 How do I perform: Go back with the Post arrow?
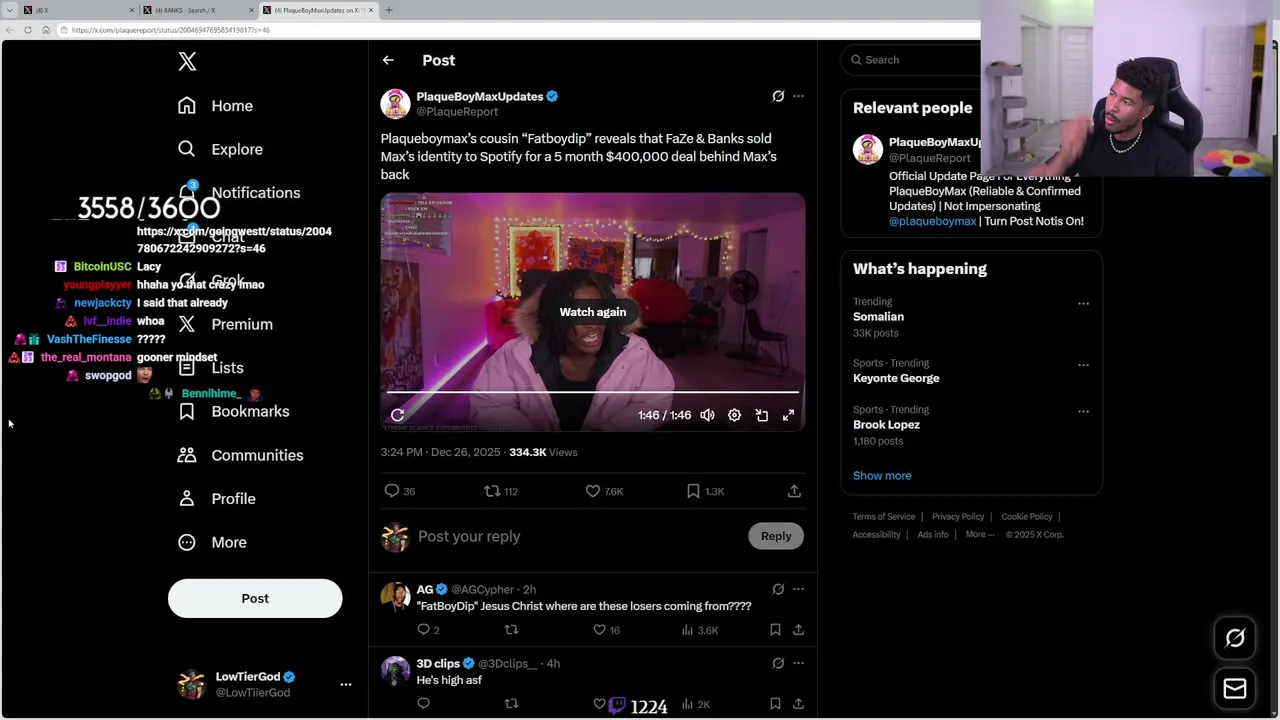pos(388,60)
